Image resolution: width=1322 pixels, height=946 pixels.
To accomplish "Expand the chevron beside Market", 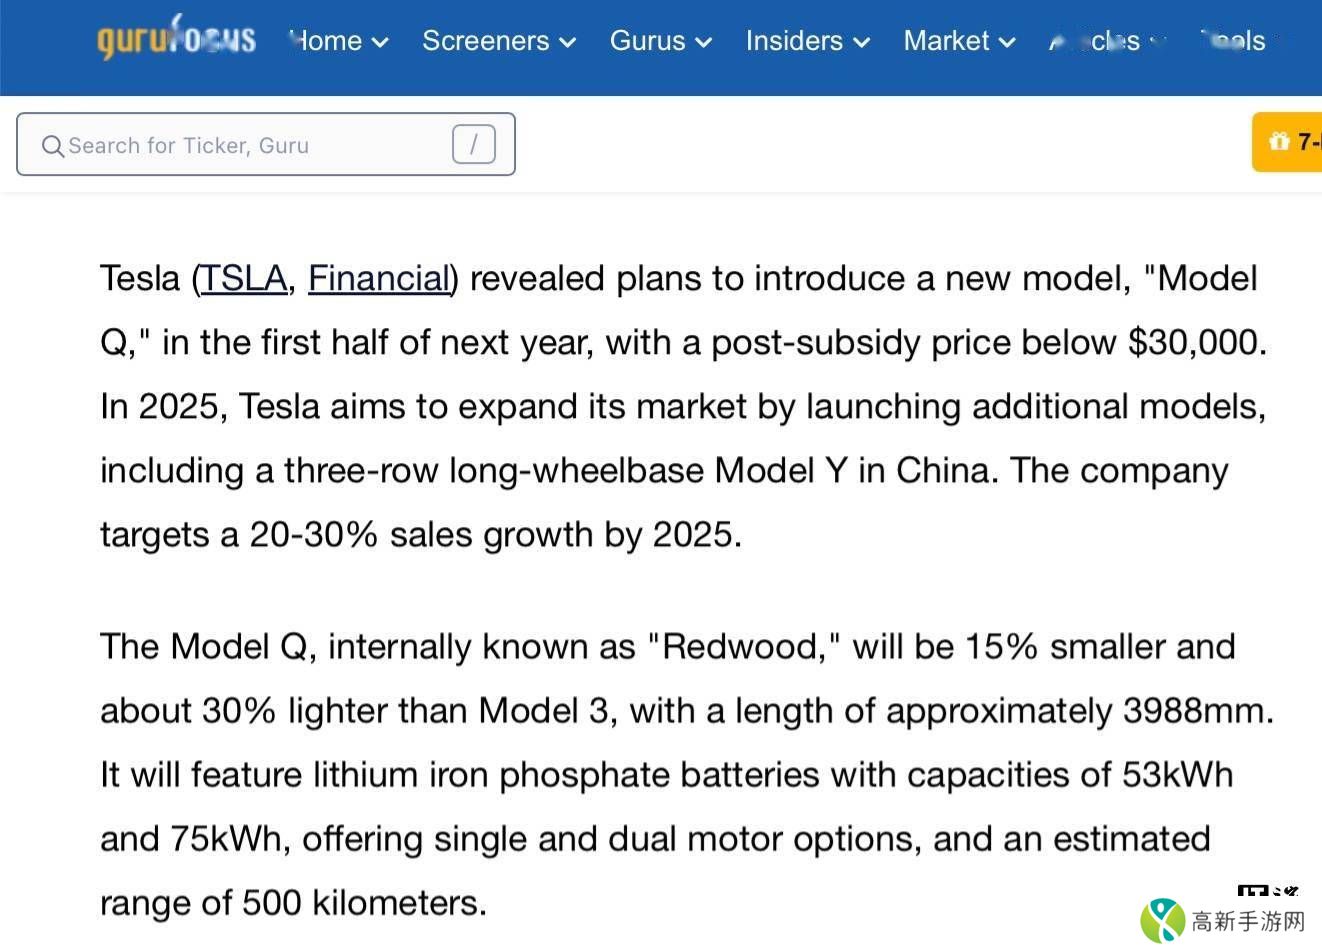I will click(1007, 42).
